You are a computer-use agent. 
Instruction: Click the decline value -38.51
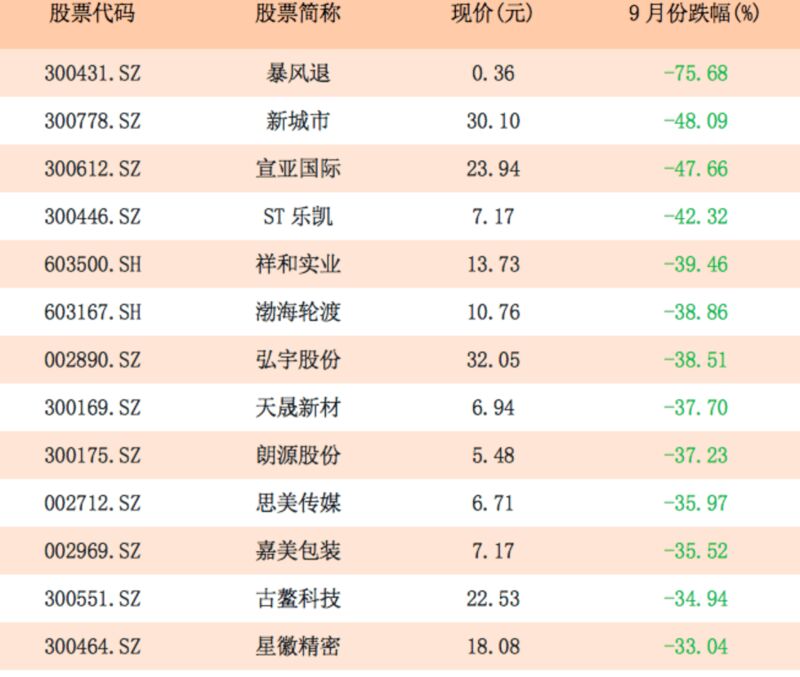click(x=695, y=360)
